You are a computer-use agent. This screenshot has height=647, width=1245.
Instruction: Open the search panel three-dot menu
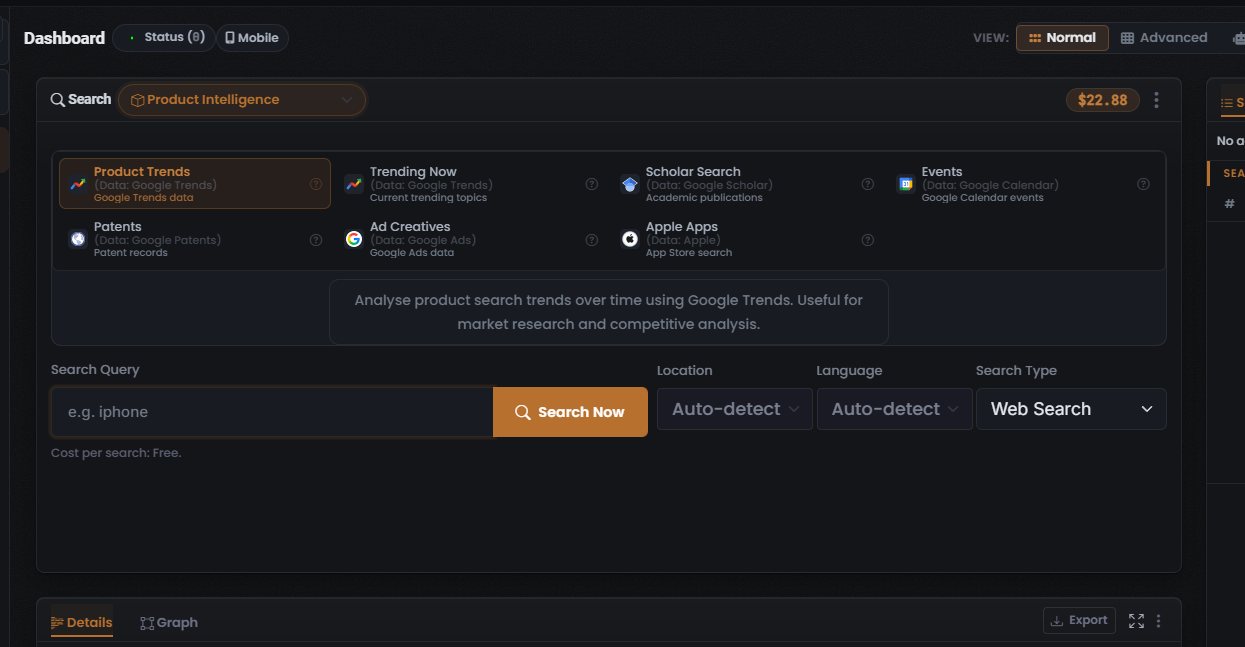click(1157, 100)
